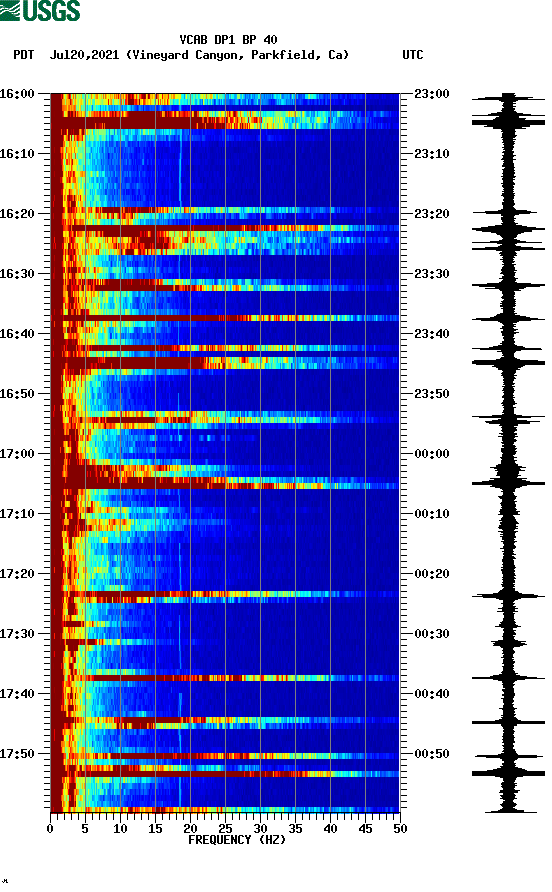Click the 00:10 UTC time label
552x892 pixels.
[x=432, y=514]
